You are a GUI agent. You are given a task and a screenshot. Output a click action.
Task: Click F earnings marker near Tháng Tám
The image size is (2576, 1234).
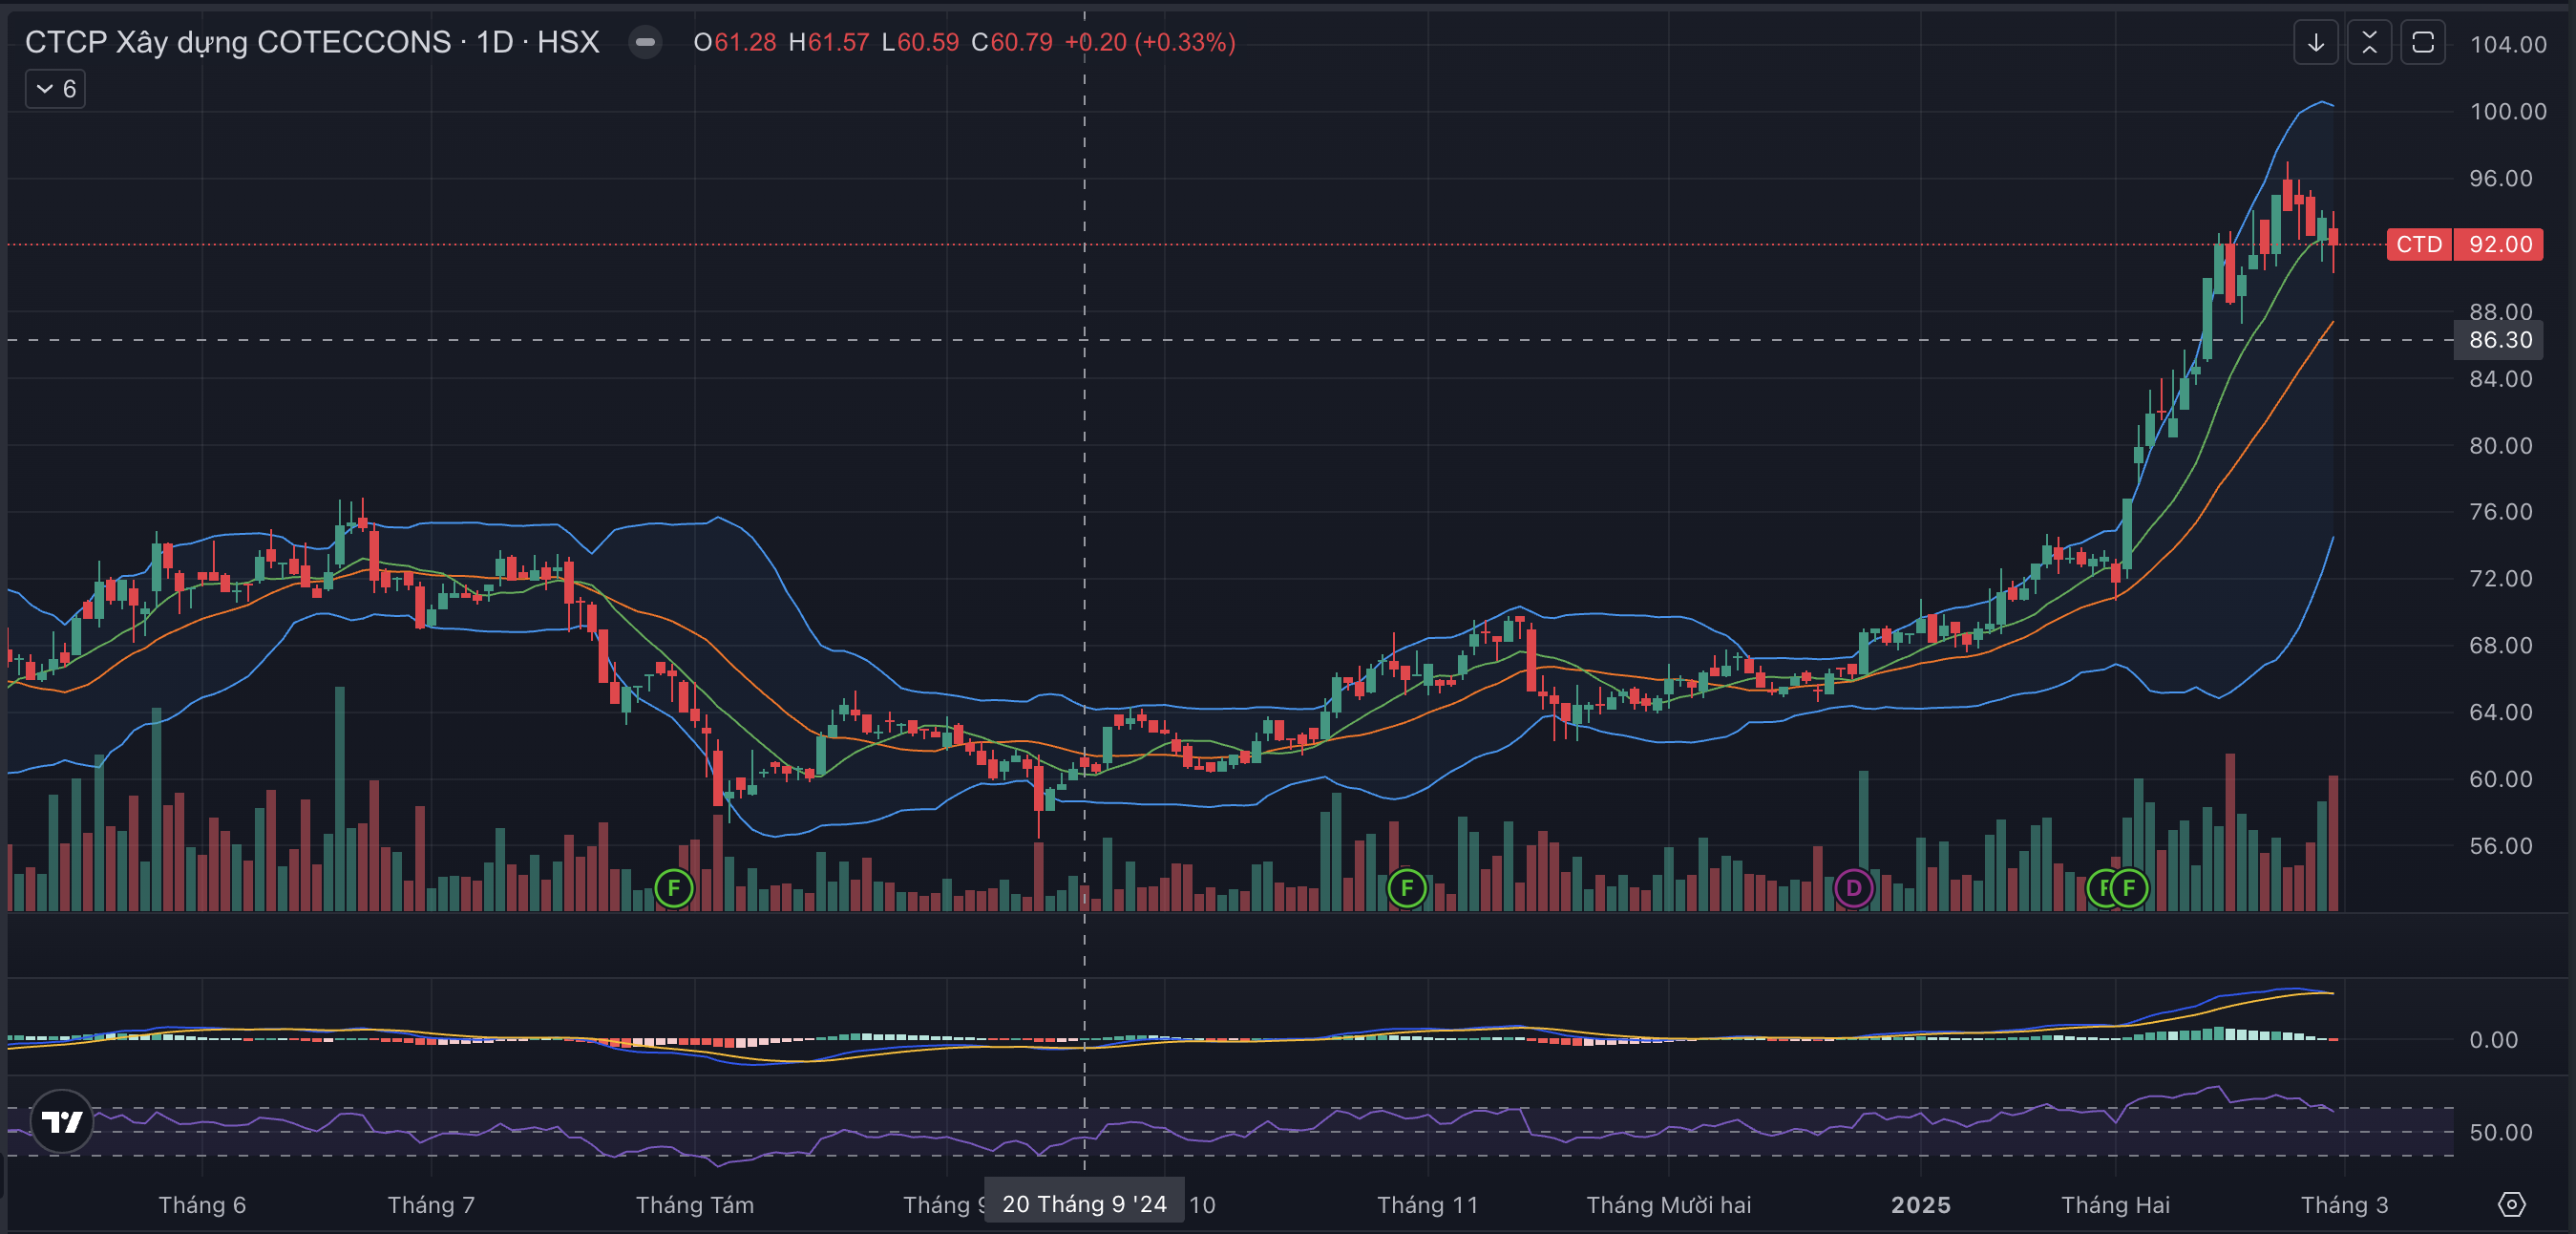point(674,888)
